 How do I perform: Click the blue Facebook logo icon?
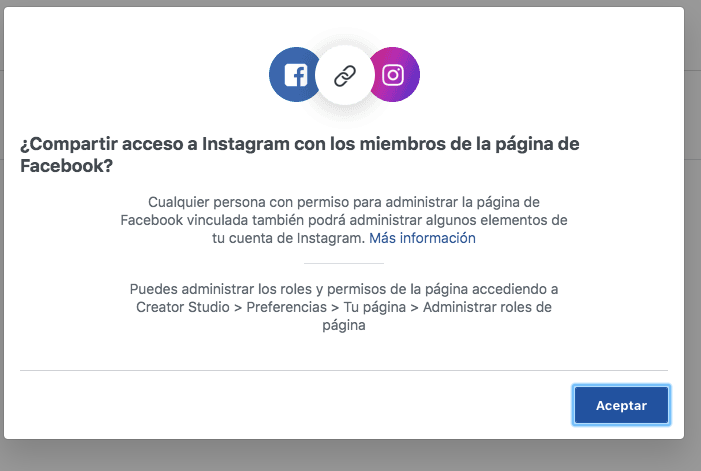(x=294, y=75)
